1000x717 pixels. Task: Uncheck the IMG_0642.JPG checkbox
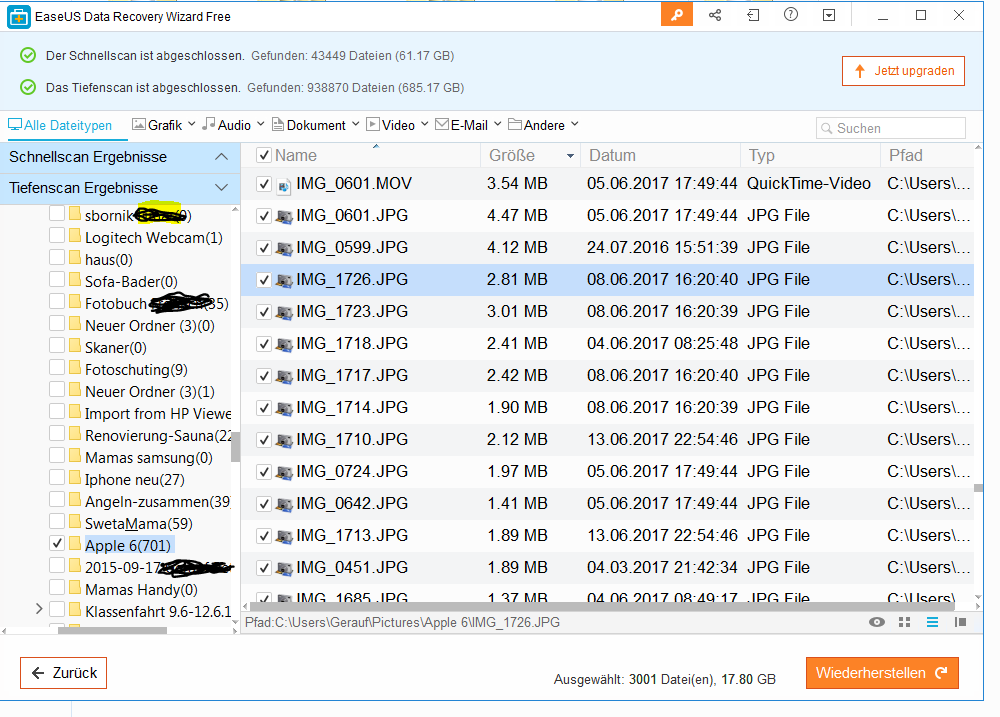coord(263,504)
